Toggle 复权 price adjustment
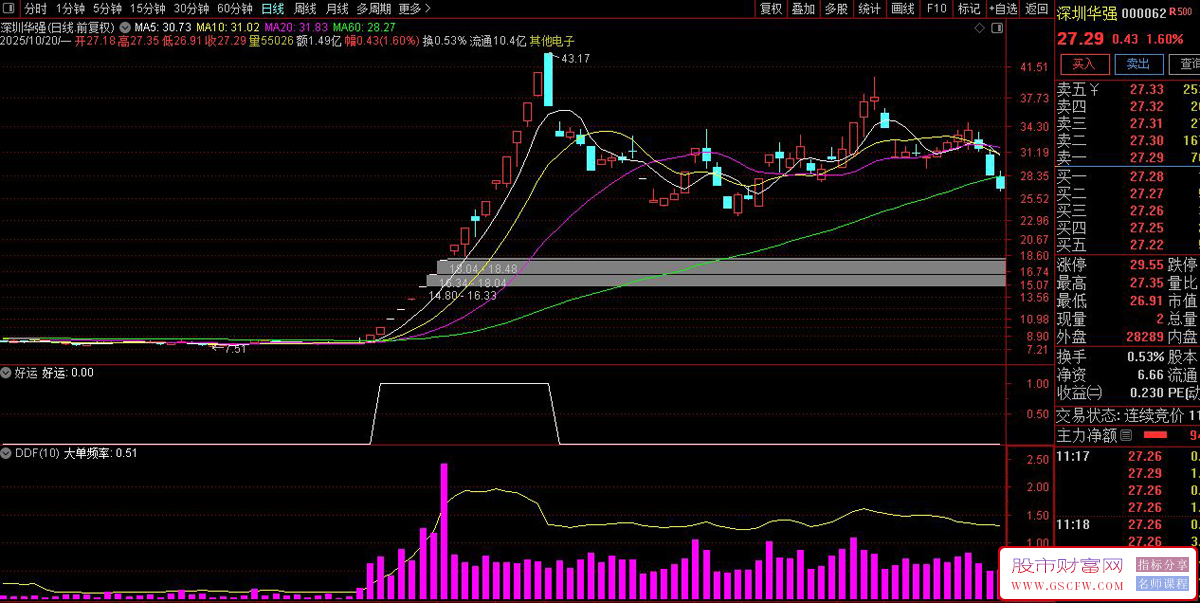 click(x=771, y=9)
